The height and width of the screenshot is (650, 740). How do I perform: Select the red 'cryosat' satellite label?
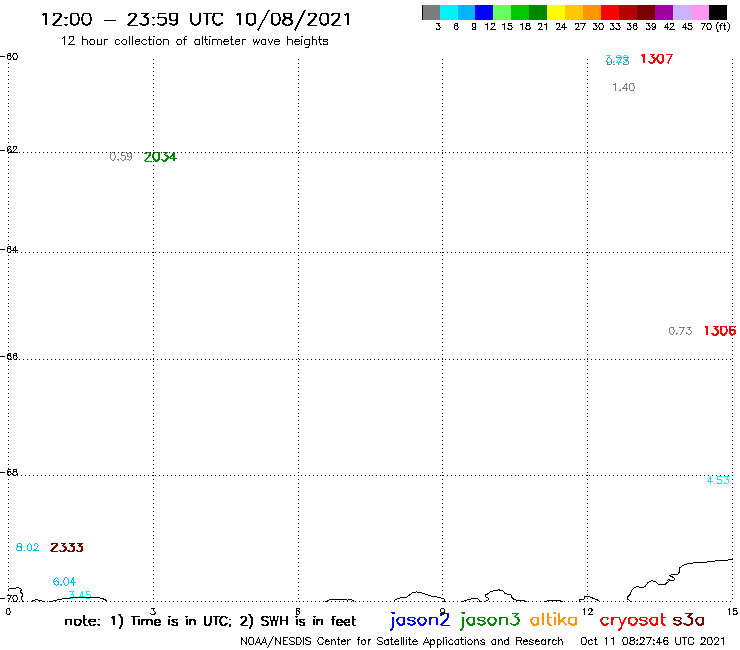click(633, 621)
